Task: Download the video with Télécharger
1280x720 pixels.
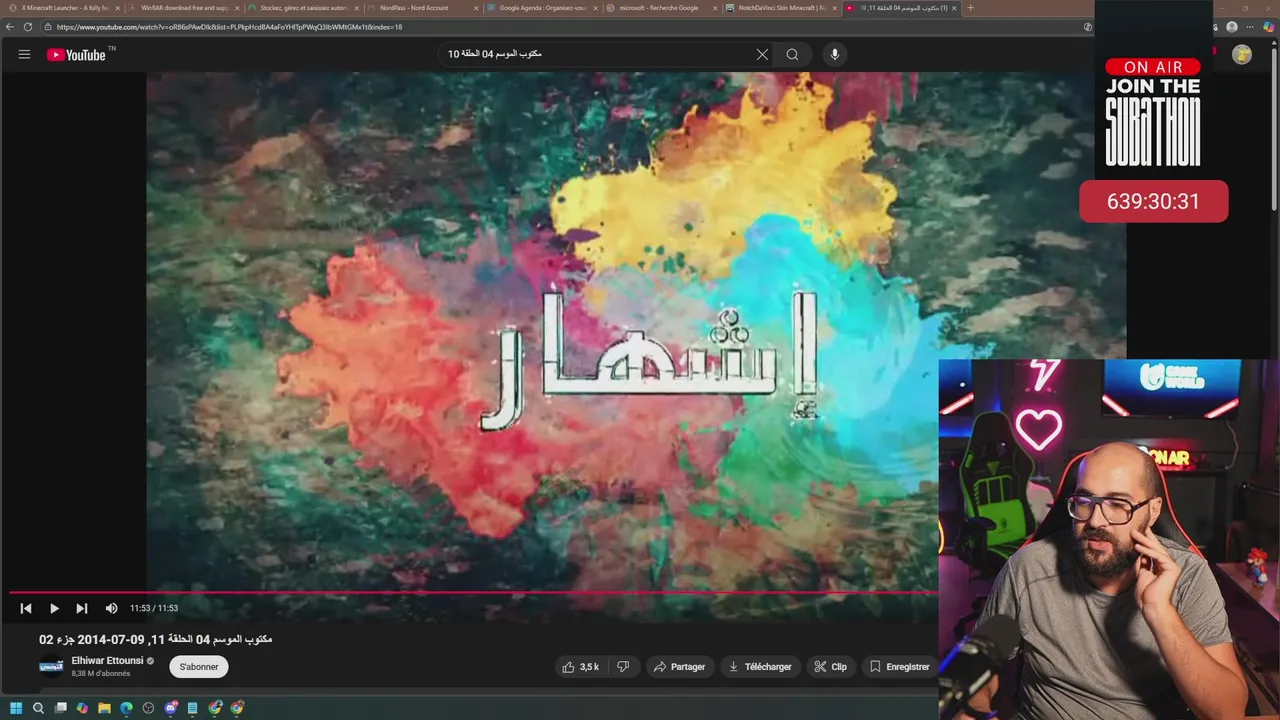Action: [760, 667]
